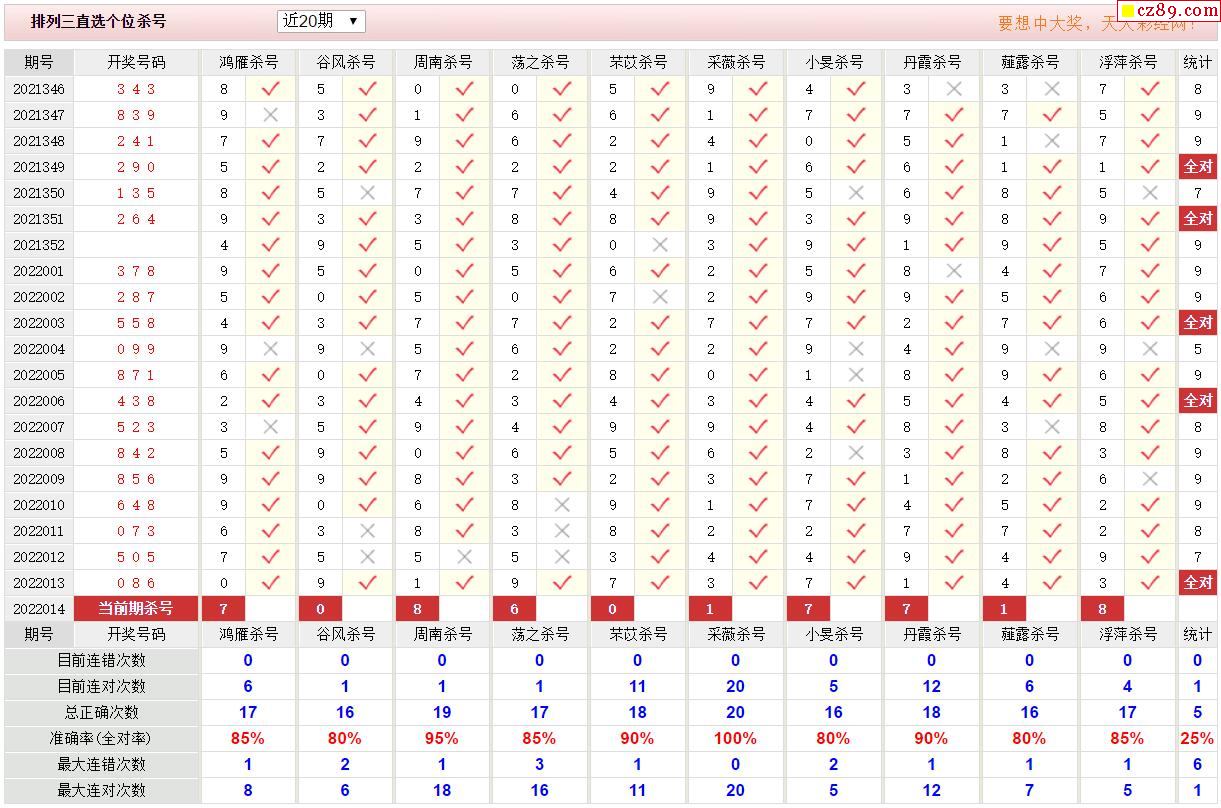Open the 要想中大奖 天天彩经网 link

point(1097,23)
